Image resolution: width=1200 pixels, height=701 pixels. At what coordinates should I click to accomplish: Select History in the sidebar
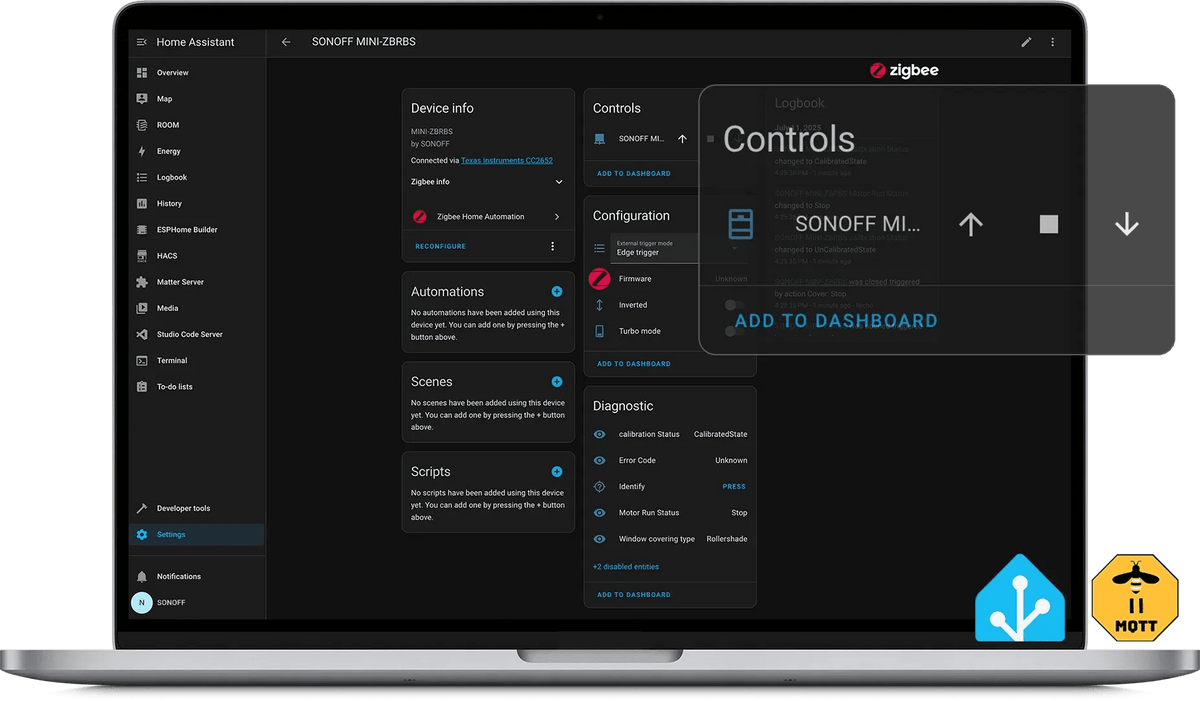pos(196,203)
